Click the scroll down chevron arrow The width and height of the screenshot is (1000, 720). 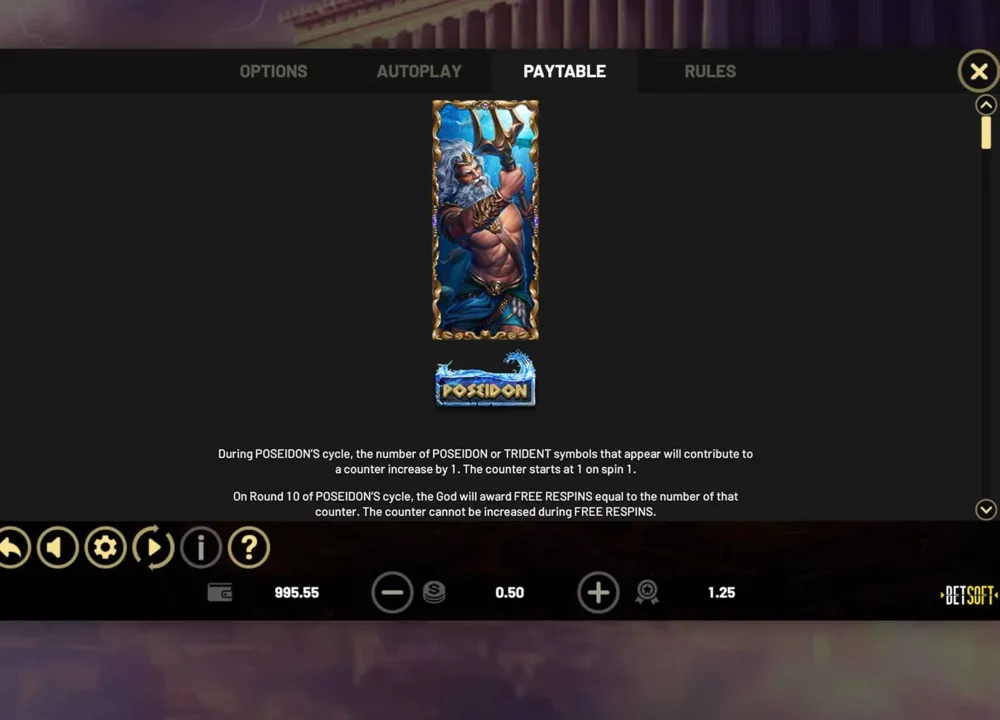pyautogui.click(x=986, y=510)
